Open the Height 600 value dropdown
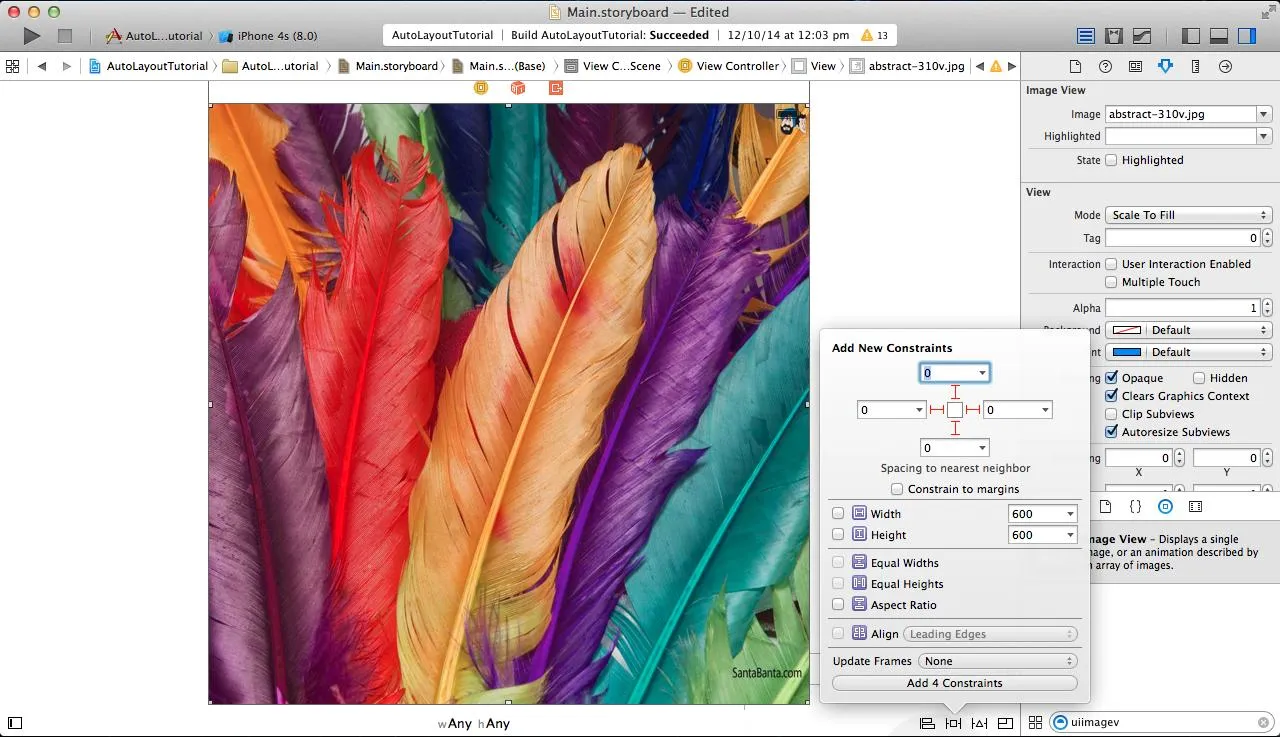The height and width of the screenshot is (737, 1280). pyautogui.click(x=1070, y=535)
